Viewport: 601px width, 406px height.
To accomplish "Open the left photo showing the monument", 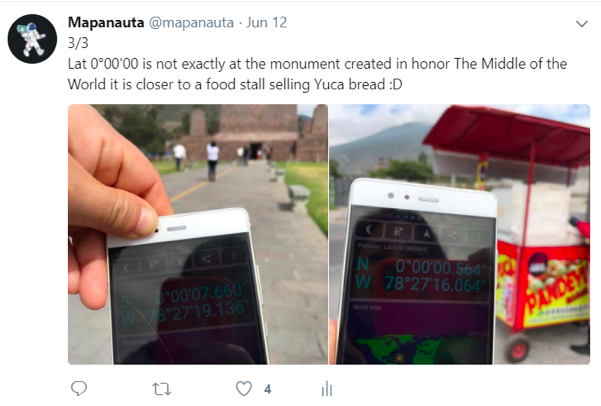I will (198, 234).
